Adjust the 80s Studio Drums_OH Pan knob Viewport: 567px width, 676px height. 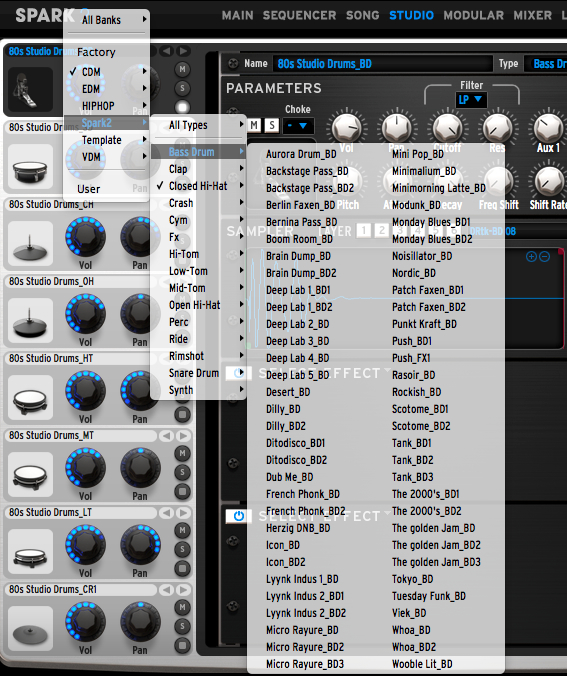pos(140,313)
